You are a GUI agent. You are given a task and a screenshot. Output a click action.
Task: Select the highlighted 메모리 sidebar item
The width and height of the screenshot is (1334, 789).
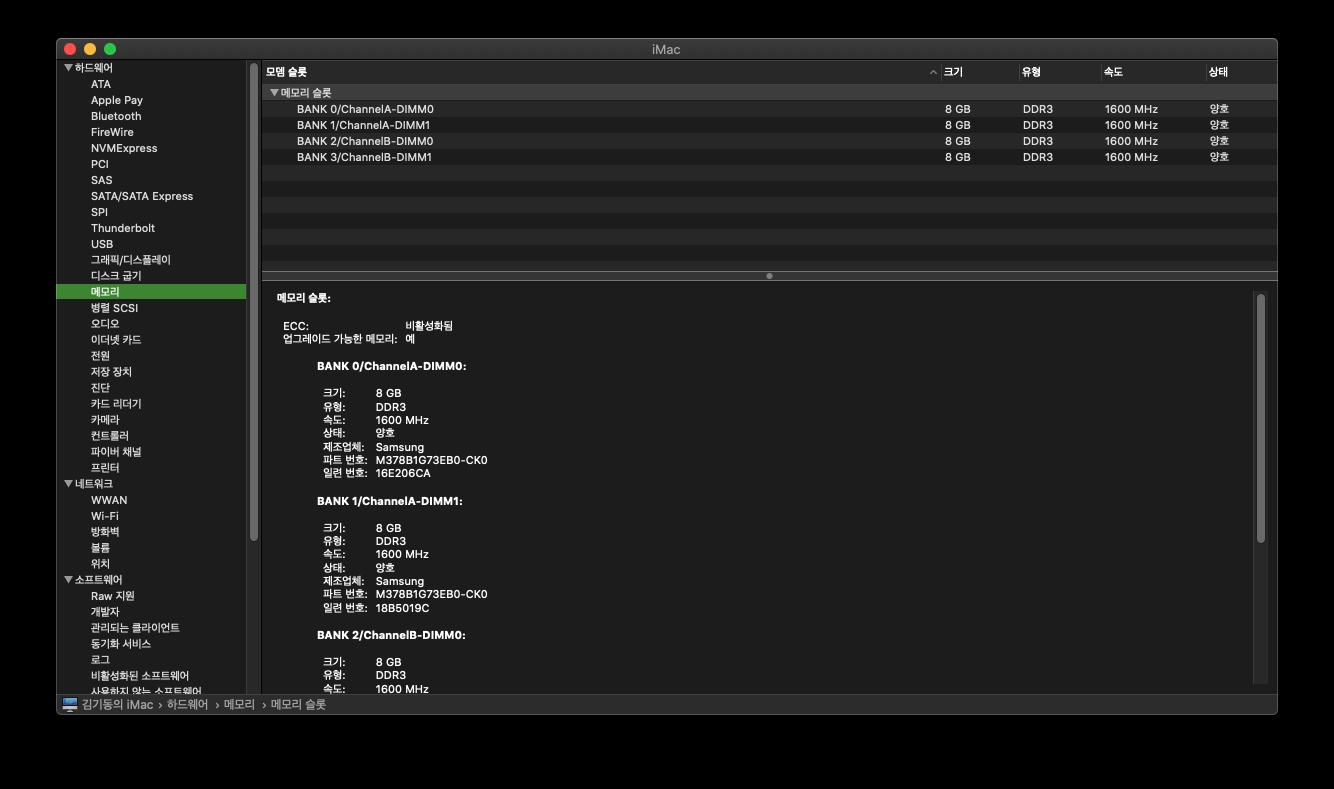click(151, 292)
